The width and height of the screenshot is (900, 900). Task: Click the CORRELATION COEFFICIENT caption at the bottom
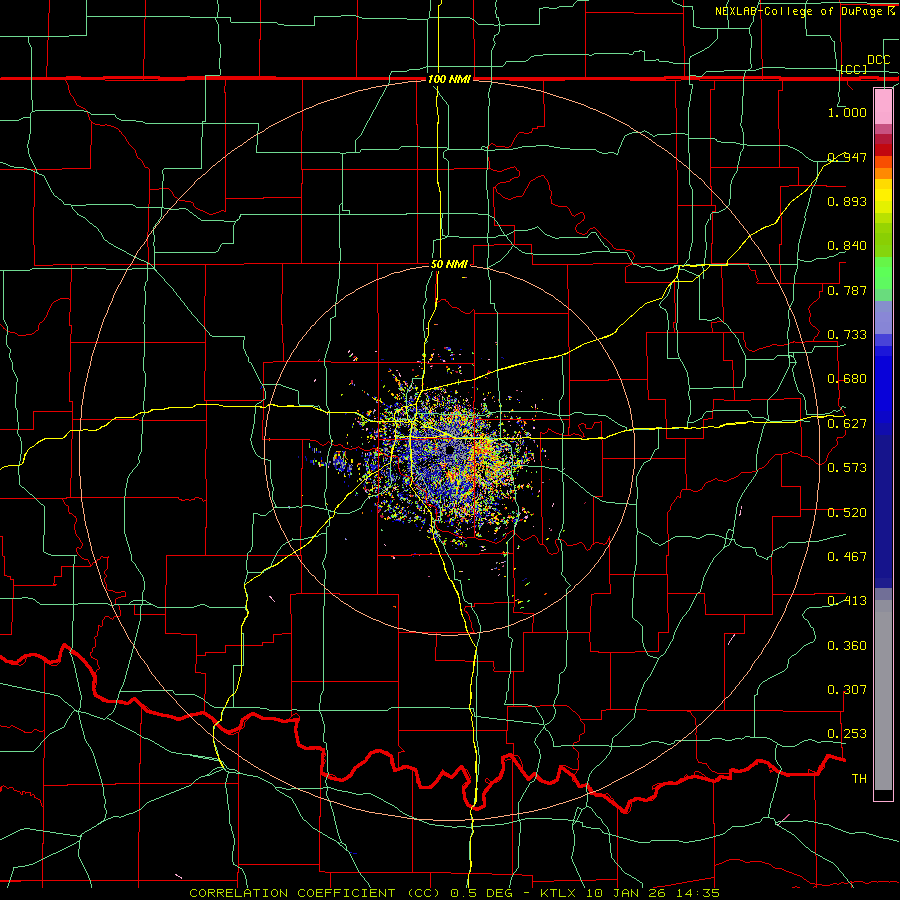[x=454, y=893]
